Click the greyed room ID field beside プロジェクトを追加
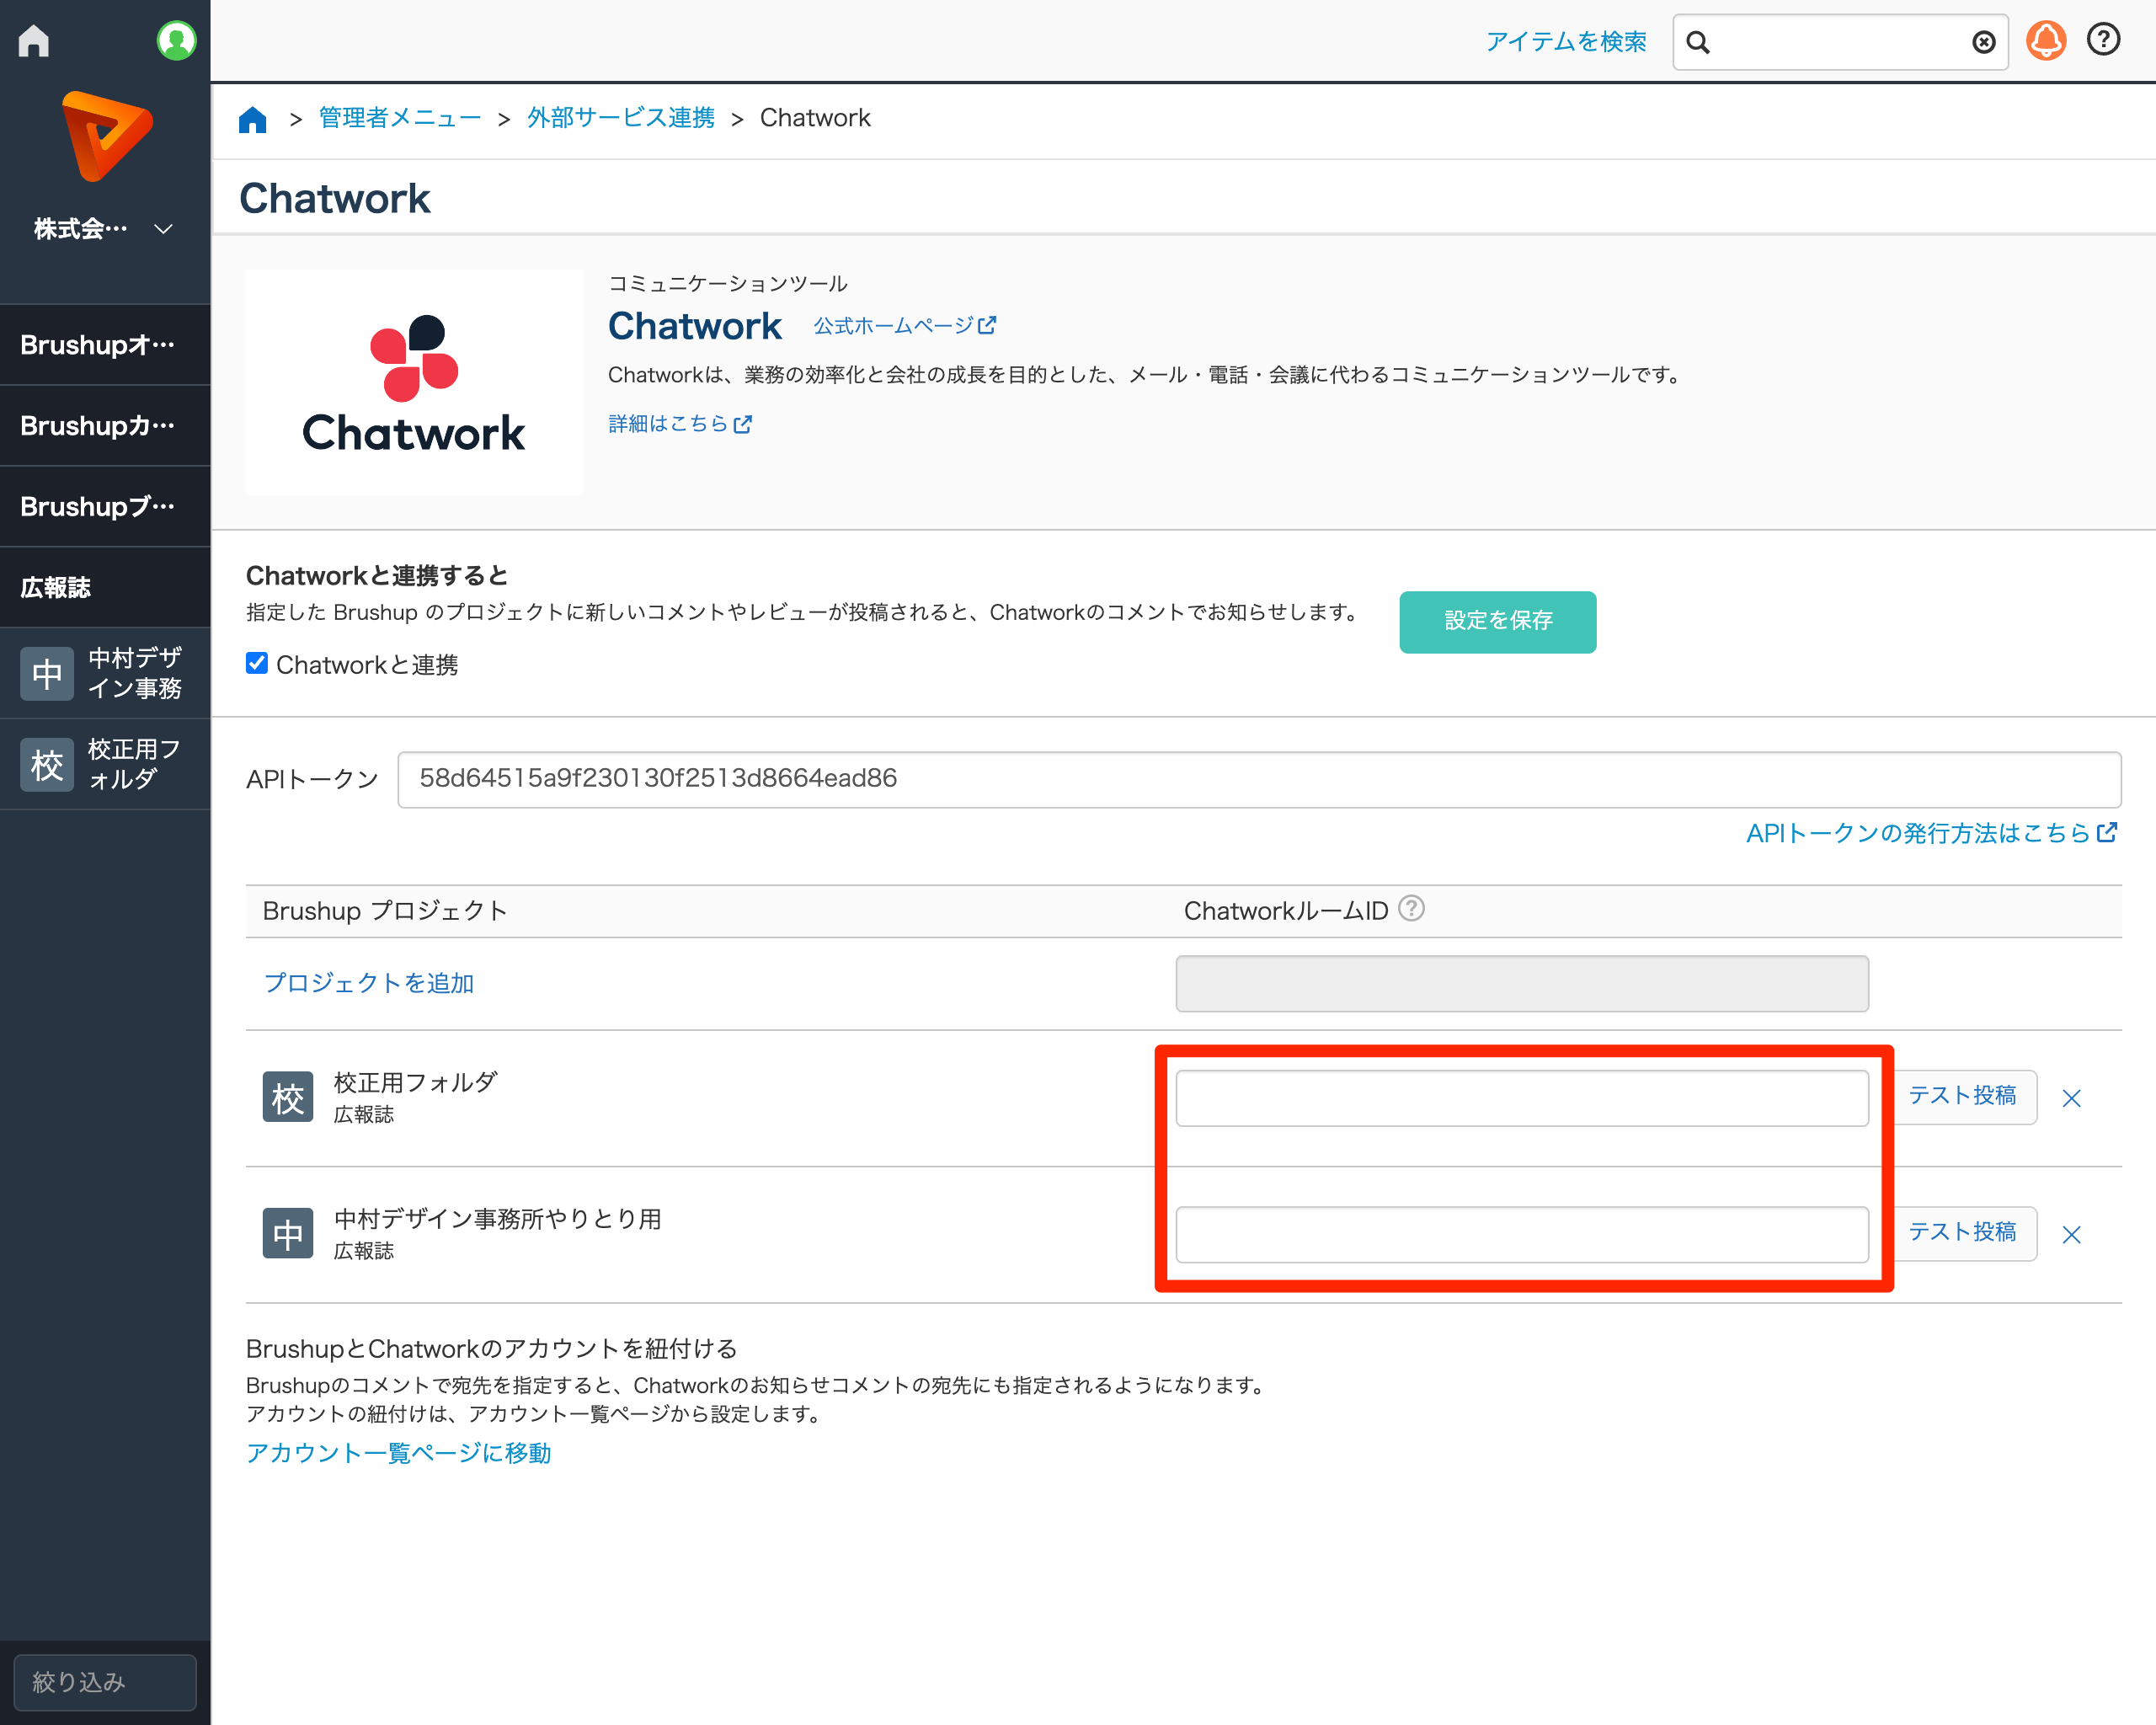This screenshot has width=2156, height=1725. 1521,984
